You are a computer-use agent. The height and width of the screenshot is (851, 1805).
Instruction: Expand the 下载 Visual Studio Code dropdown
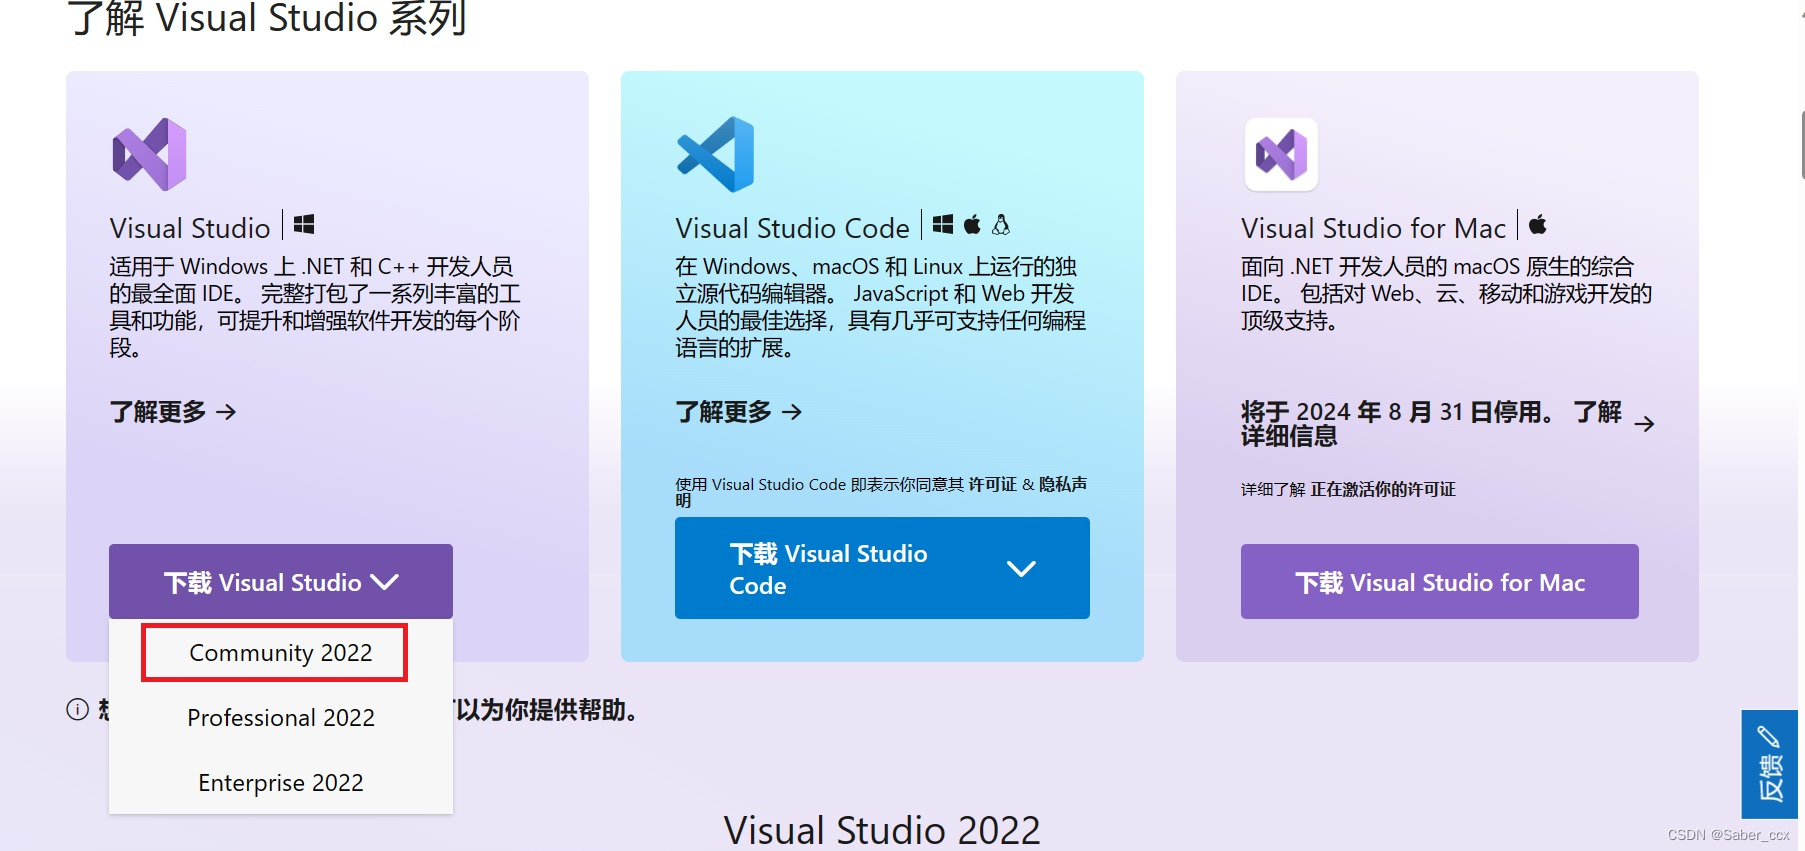[x=882, y=568]
